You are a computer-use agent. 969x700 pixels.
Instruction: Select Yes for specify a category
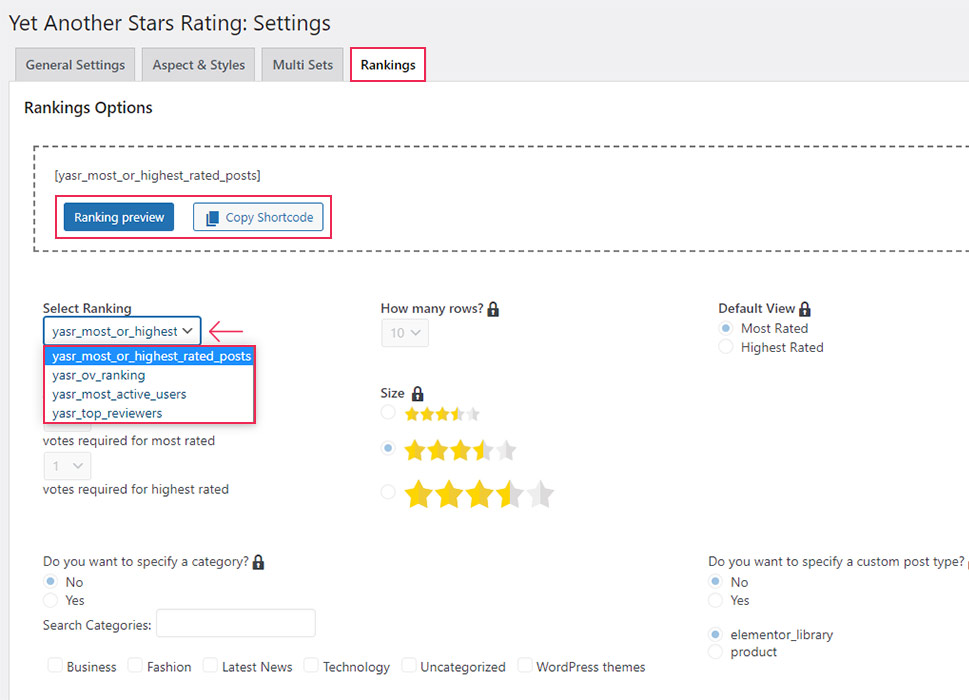click(x=51, y=600)
